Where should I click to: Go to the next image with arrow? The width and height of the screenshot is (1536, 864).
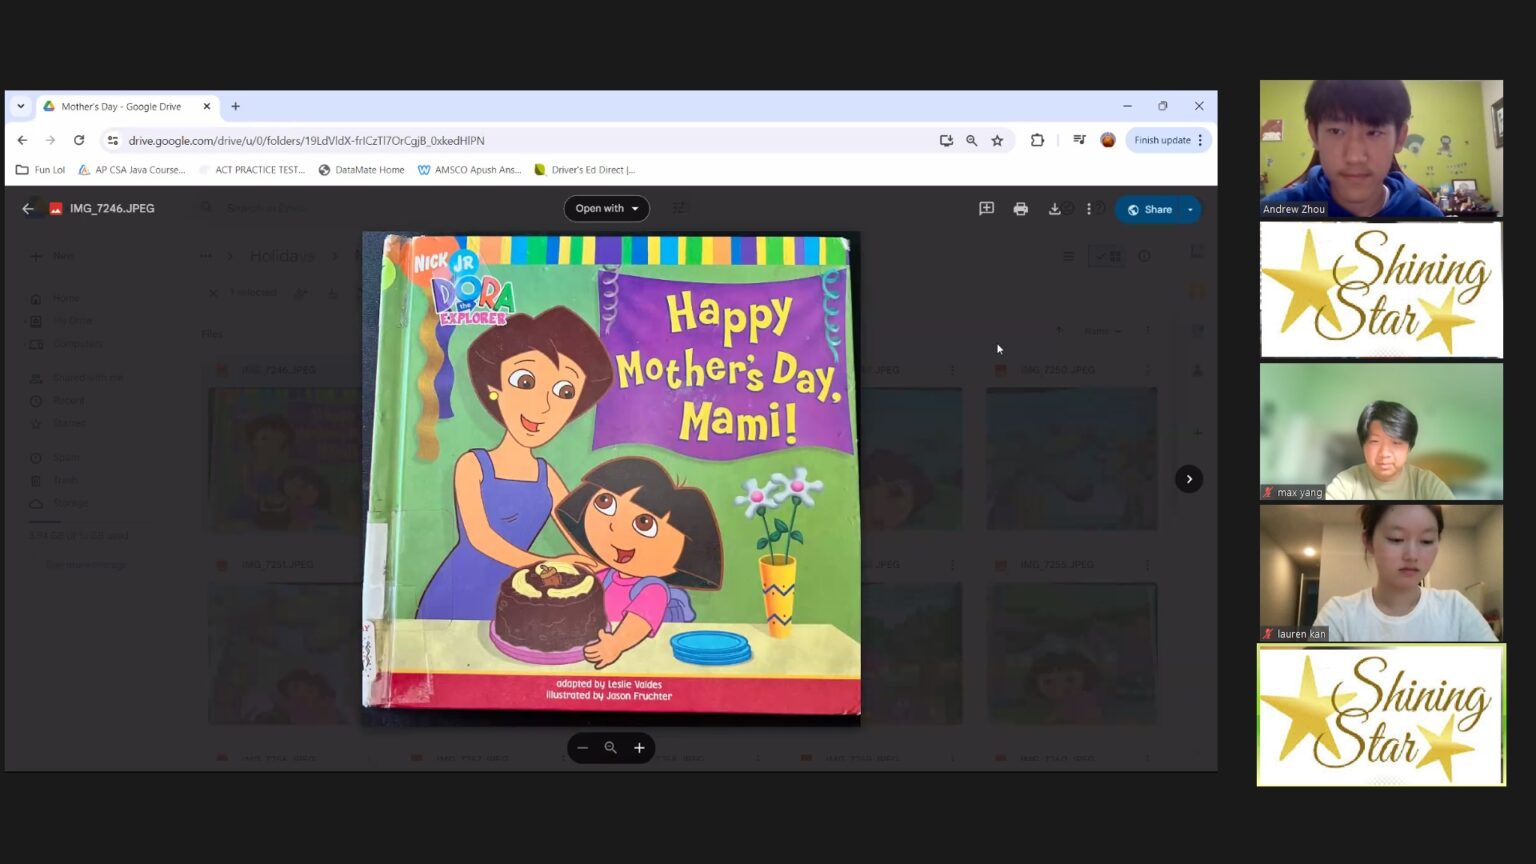pyautogui.click(x=1189, y=479)
